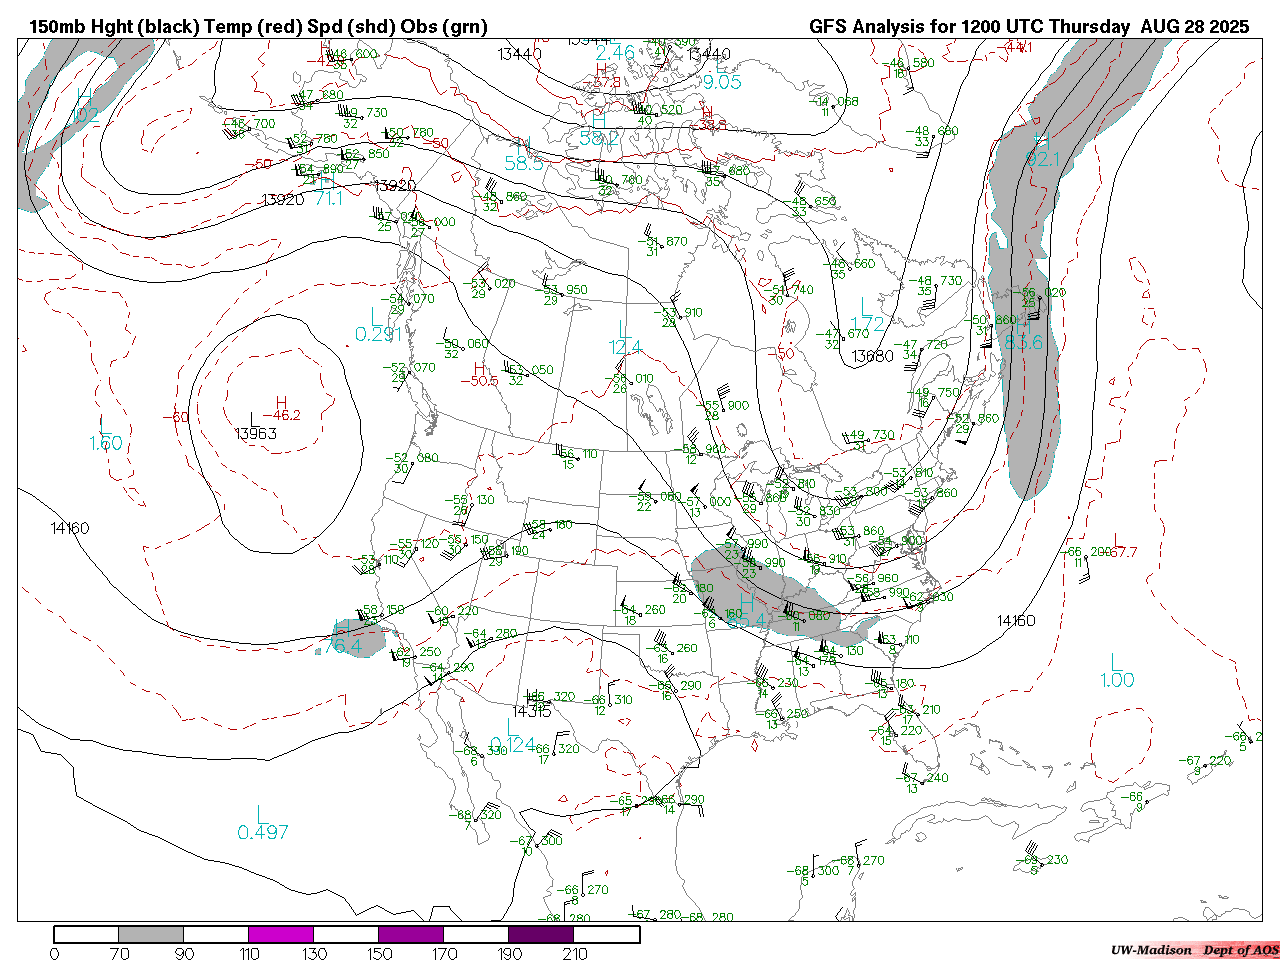Viewport: 1280px width, 960px height.
Task: Select the 14315 height label over Mexico
Action: pos(532,711)
